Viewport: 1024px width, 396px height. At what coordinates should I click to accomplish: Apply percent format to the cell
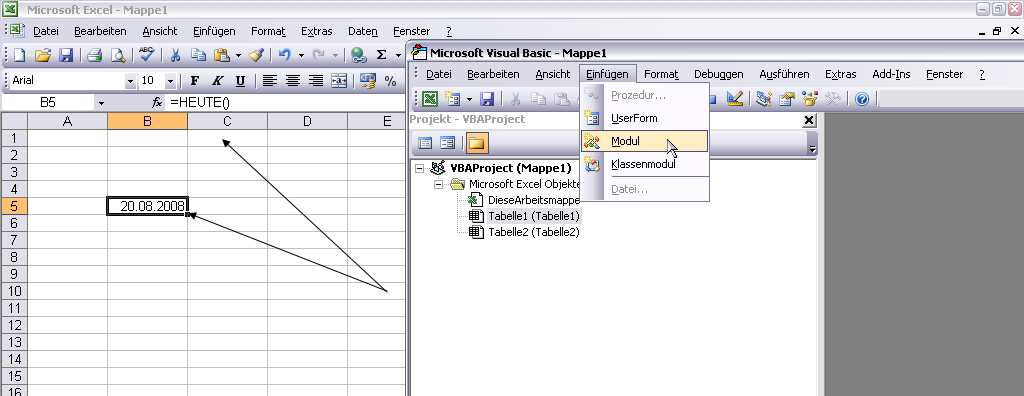pyautogui.click(x=391, y=81)
